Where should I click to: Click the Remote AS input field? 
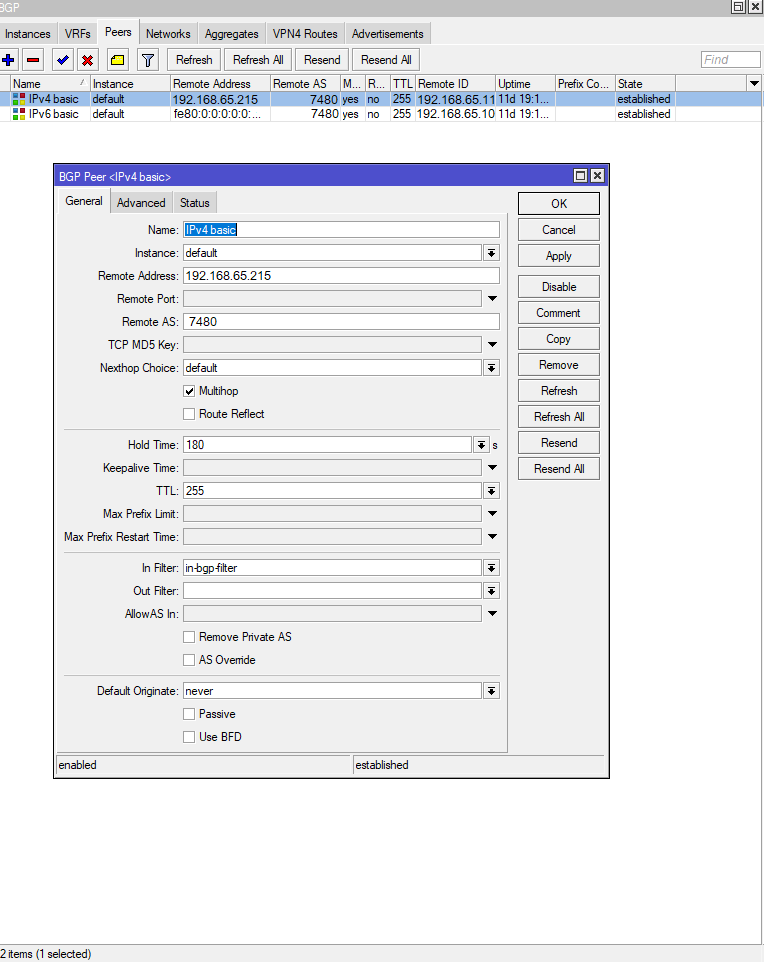(340, 322)
